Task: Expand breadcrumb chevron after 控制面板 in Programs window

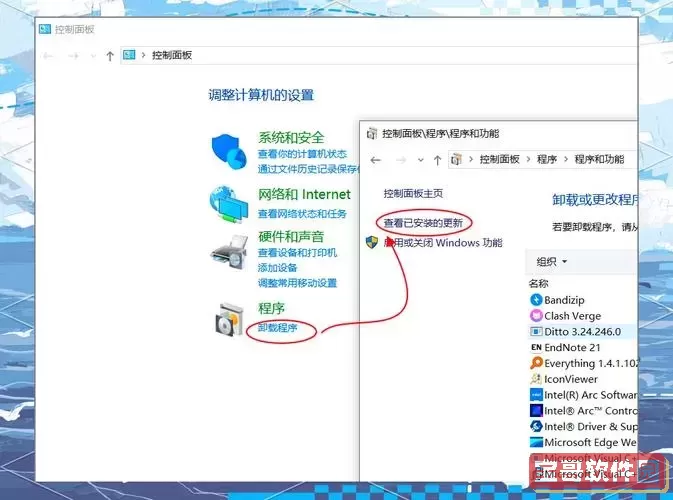Action: [528, 160]
